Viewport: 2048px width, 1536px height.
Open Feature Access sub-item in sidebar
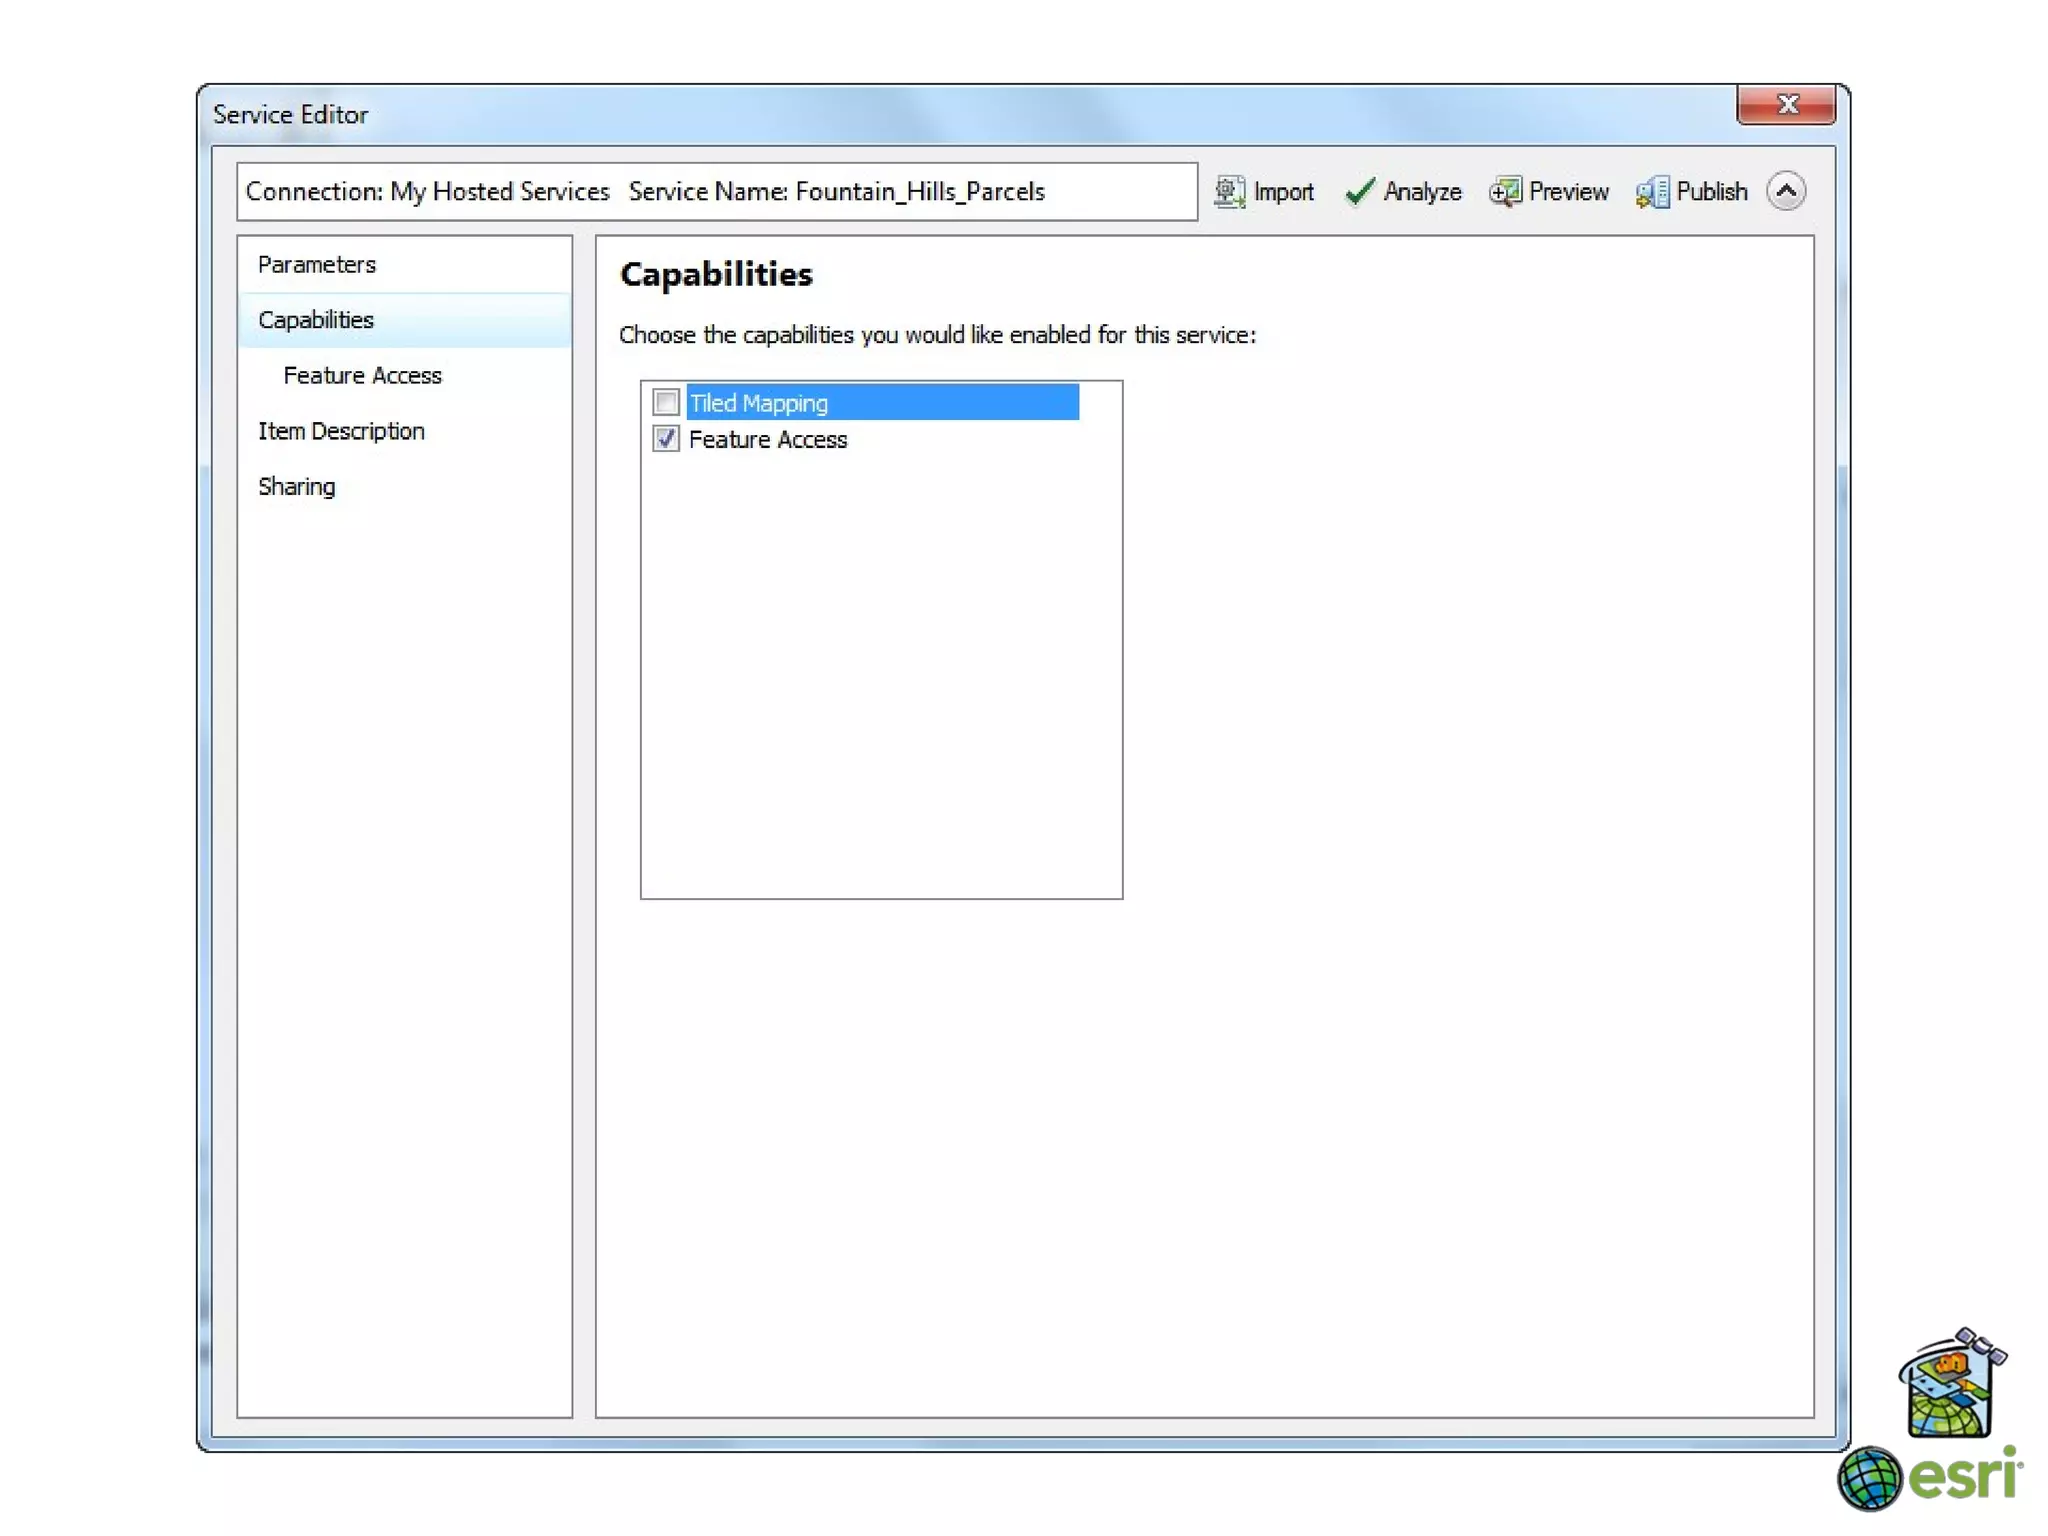362,375
